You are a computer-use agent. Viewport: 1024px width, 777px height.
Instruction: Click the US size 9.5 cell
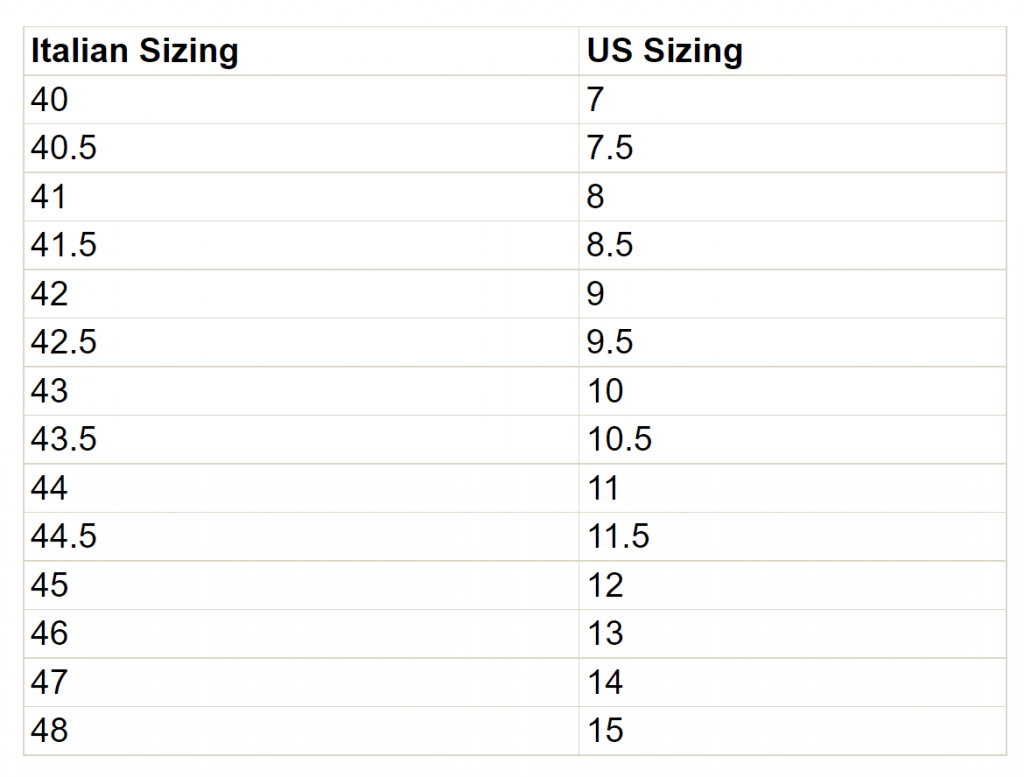(792, 342)
